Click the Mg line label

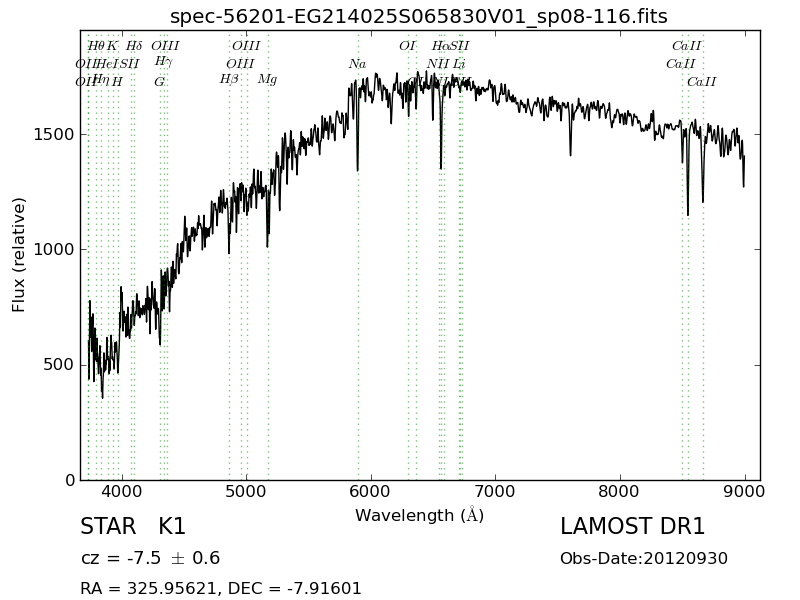click(267, 80)
